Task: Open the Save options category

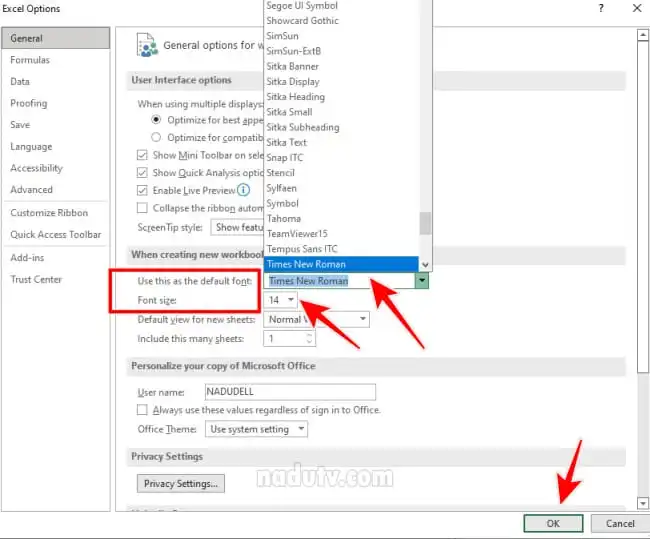Action: pyautogui.click(x=56, y=125)
